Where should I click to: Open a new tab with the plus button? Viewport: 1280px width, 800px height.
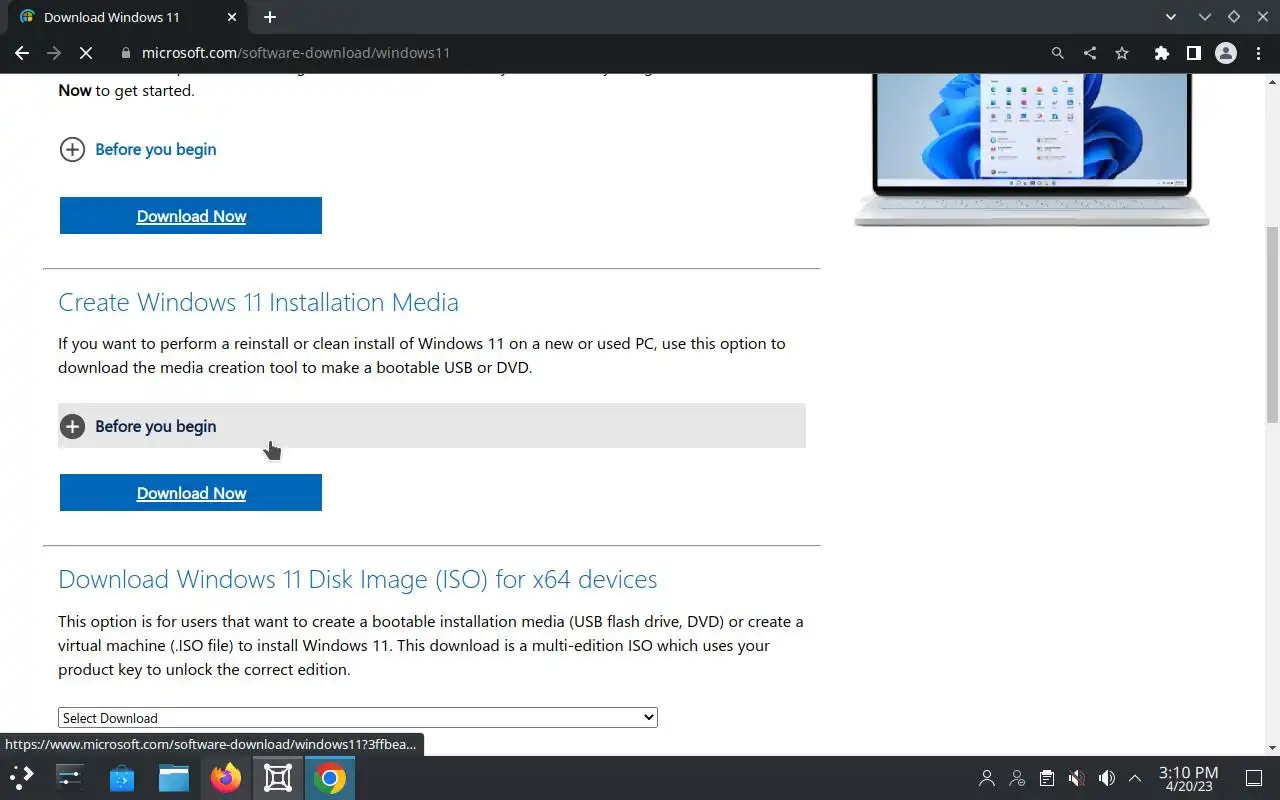tap(270, 17)
